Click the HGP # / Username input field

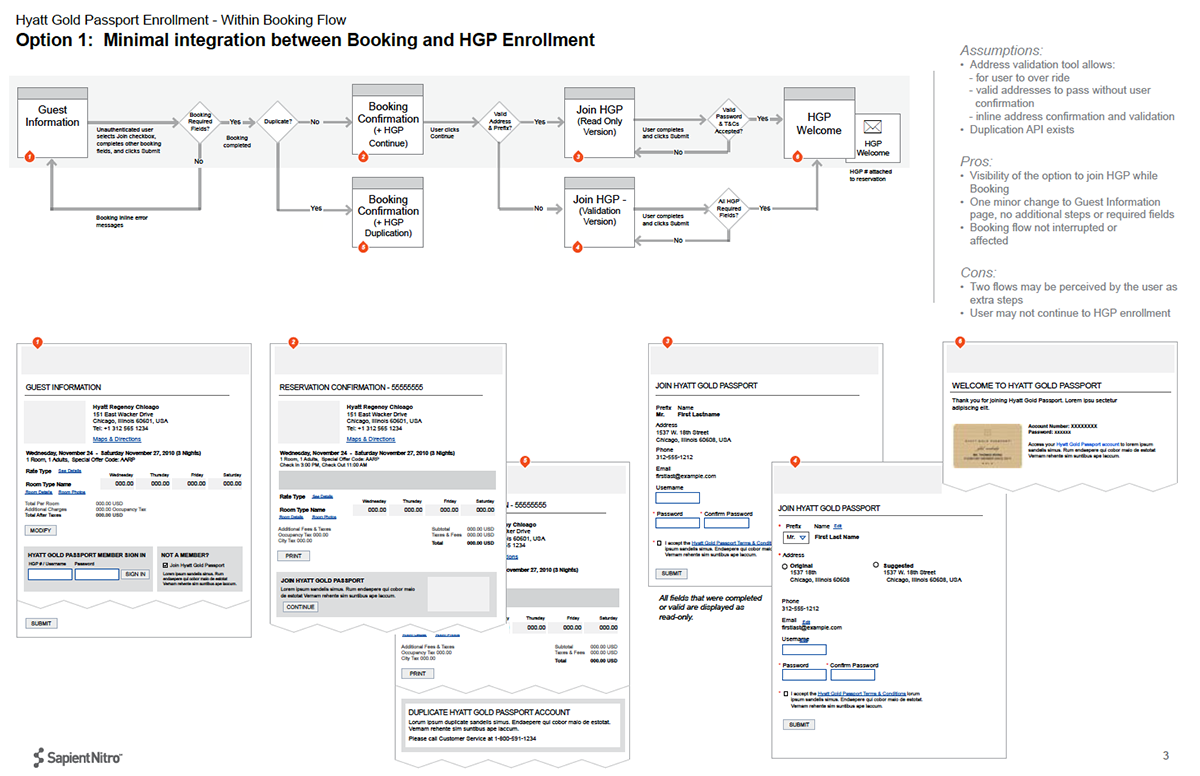[x=49, y=574]
